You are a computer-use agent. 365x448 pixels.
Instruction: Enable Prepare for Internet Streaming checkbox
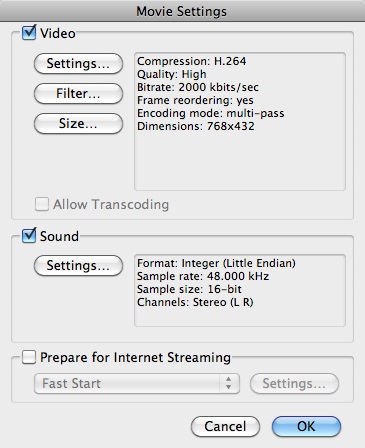(29, 357)
